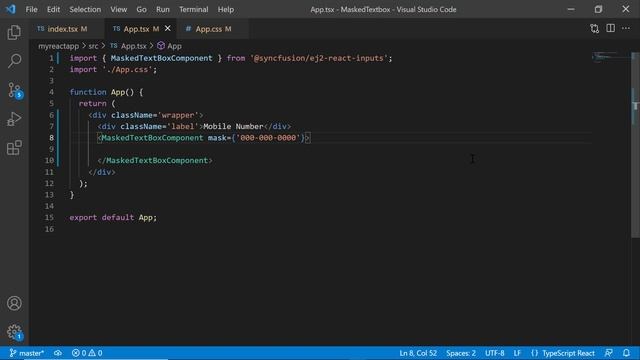Click the './App.css' import string

click(127, 69)
